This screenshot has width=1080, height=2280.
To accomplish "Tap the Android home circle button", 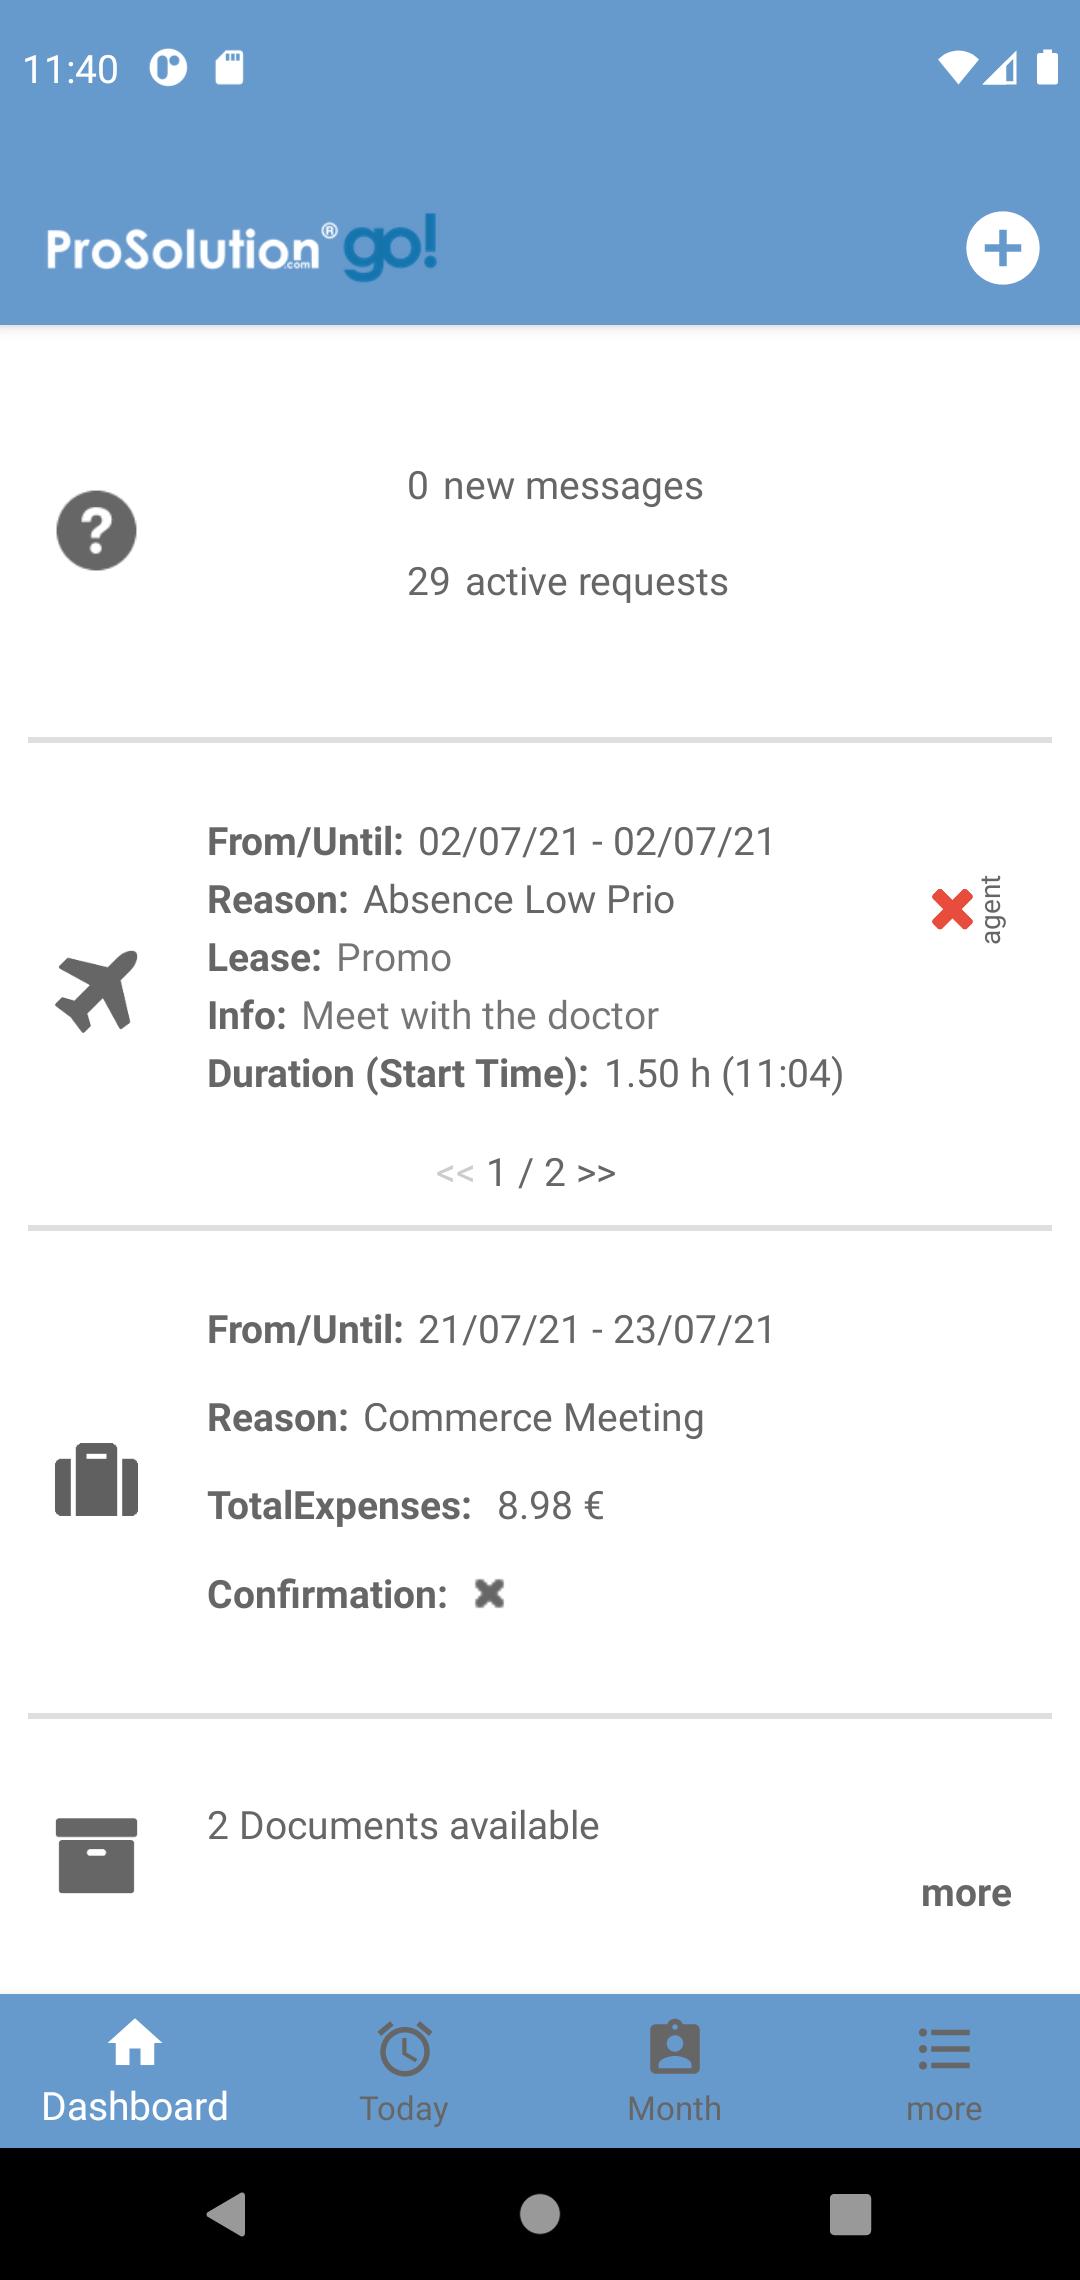I will coord(540,2214).
